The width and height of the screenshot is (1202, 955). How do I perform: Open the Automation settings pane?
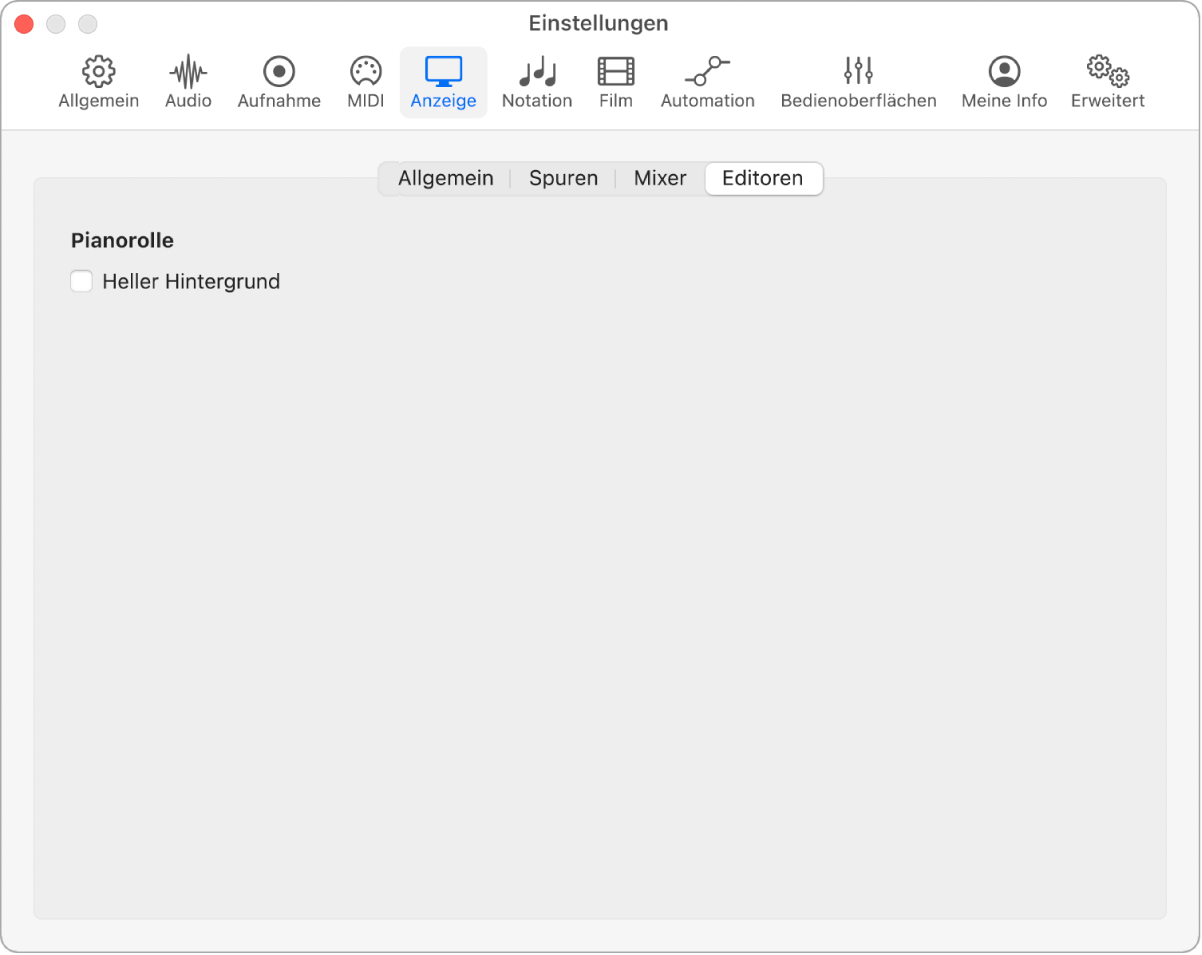tap(707, 83)
